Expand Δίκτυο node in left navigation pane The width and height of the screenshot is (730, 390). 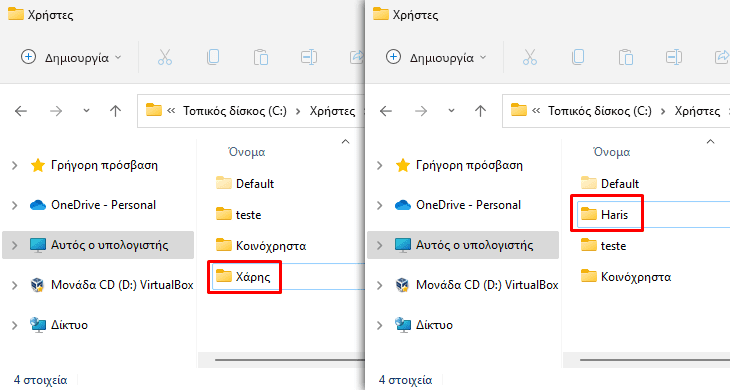(x=14, y=325)
